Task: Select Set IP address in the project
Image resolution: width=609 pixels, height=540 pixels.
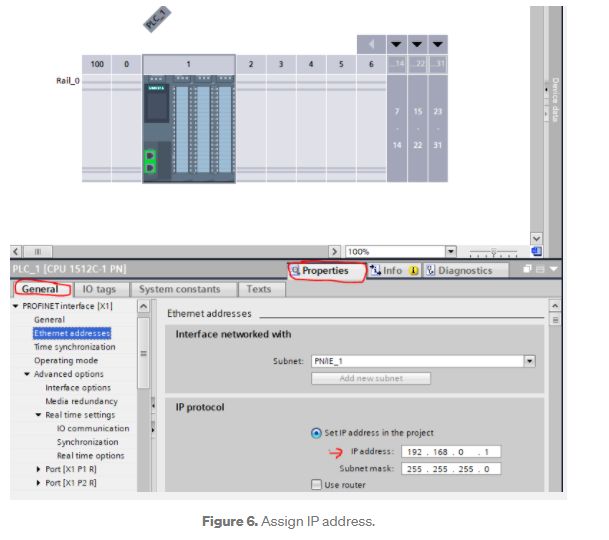Action: click(x=316, y=433)
